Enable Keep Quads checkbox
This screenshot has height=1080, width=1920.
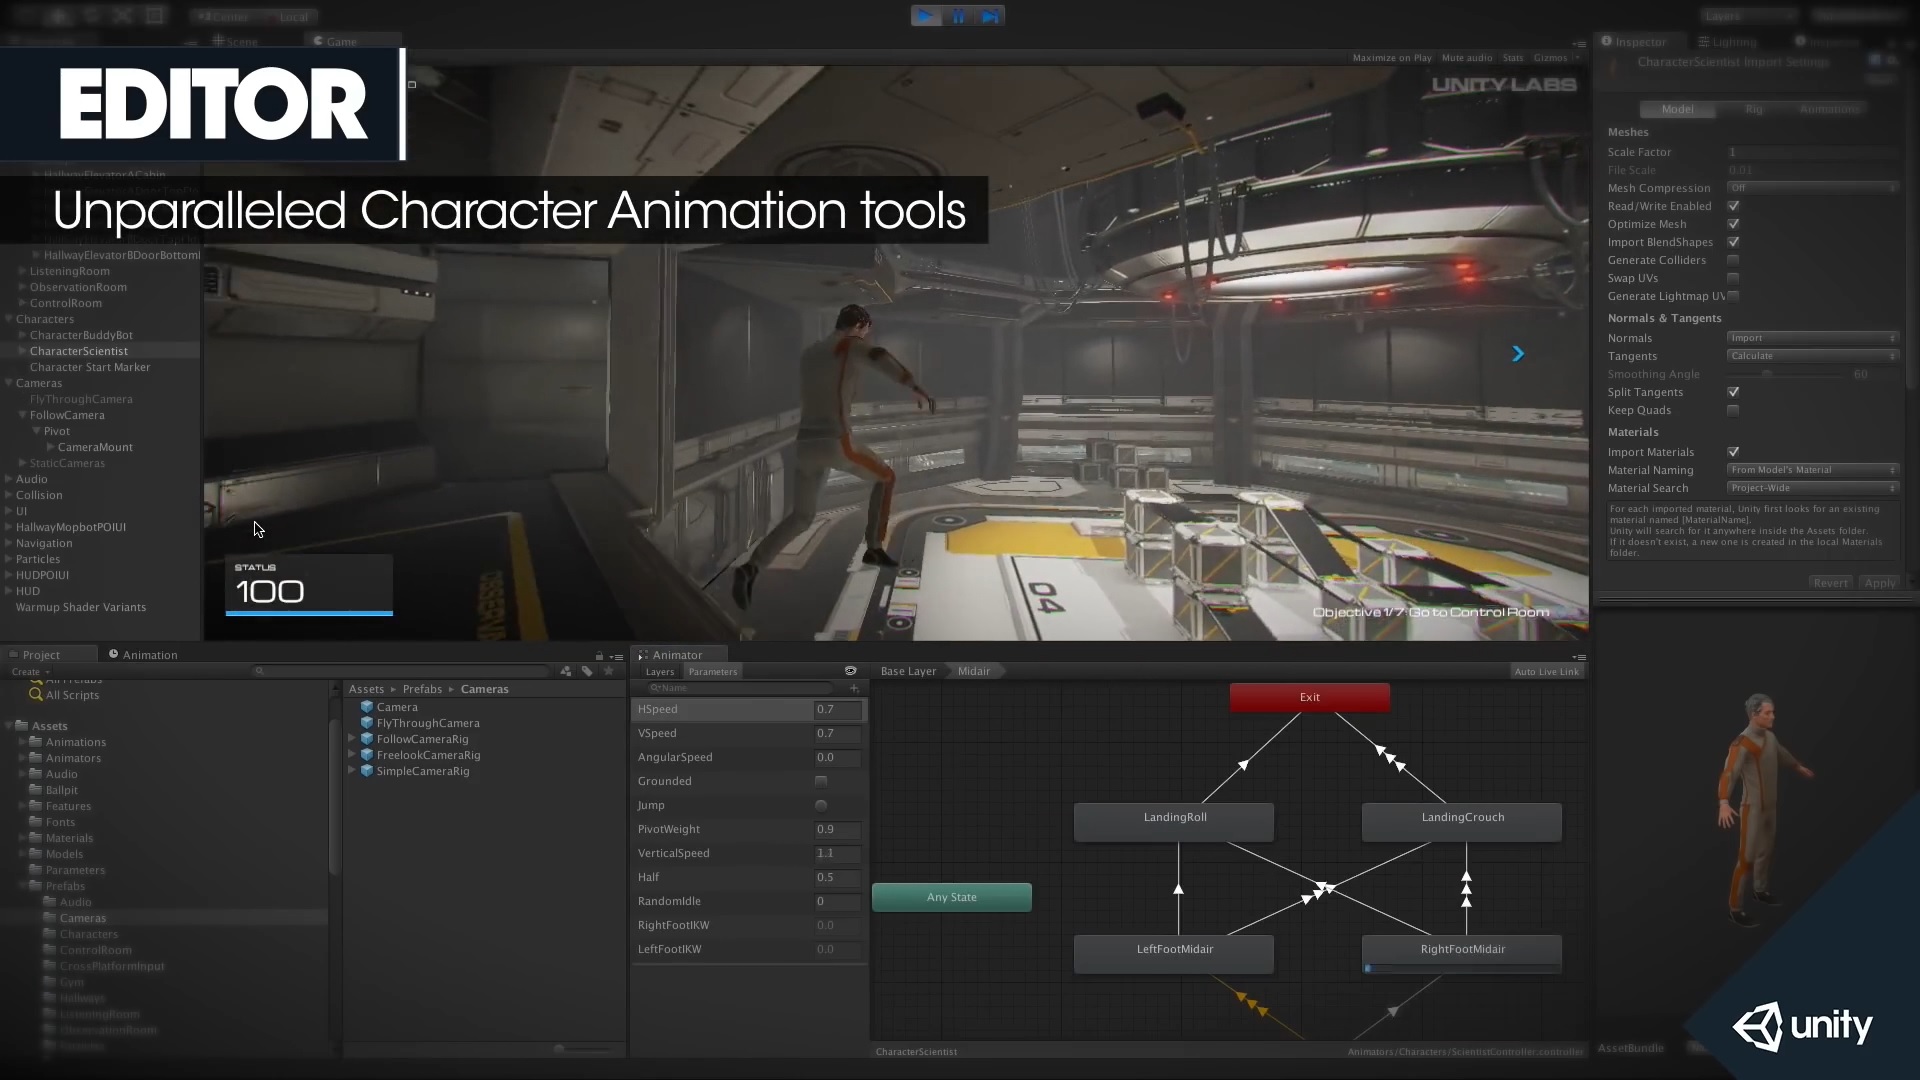[x=1733, y=410]
